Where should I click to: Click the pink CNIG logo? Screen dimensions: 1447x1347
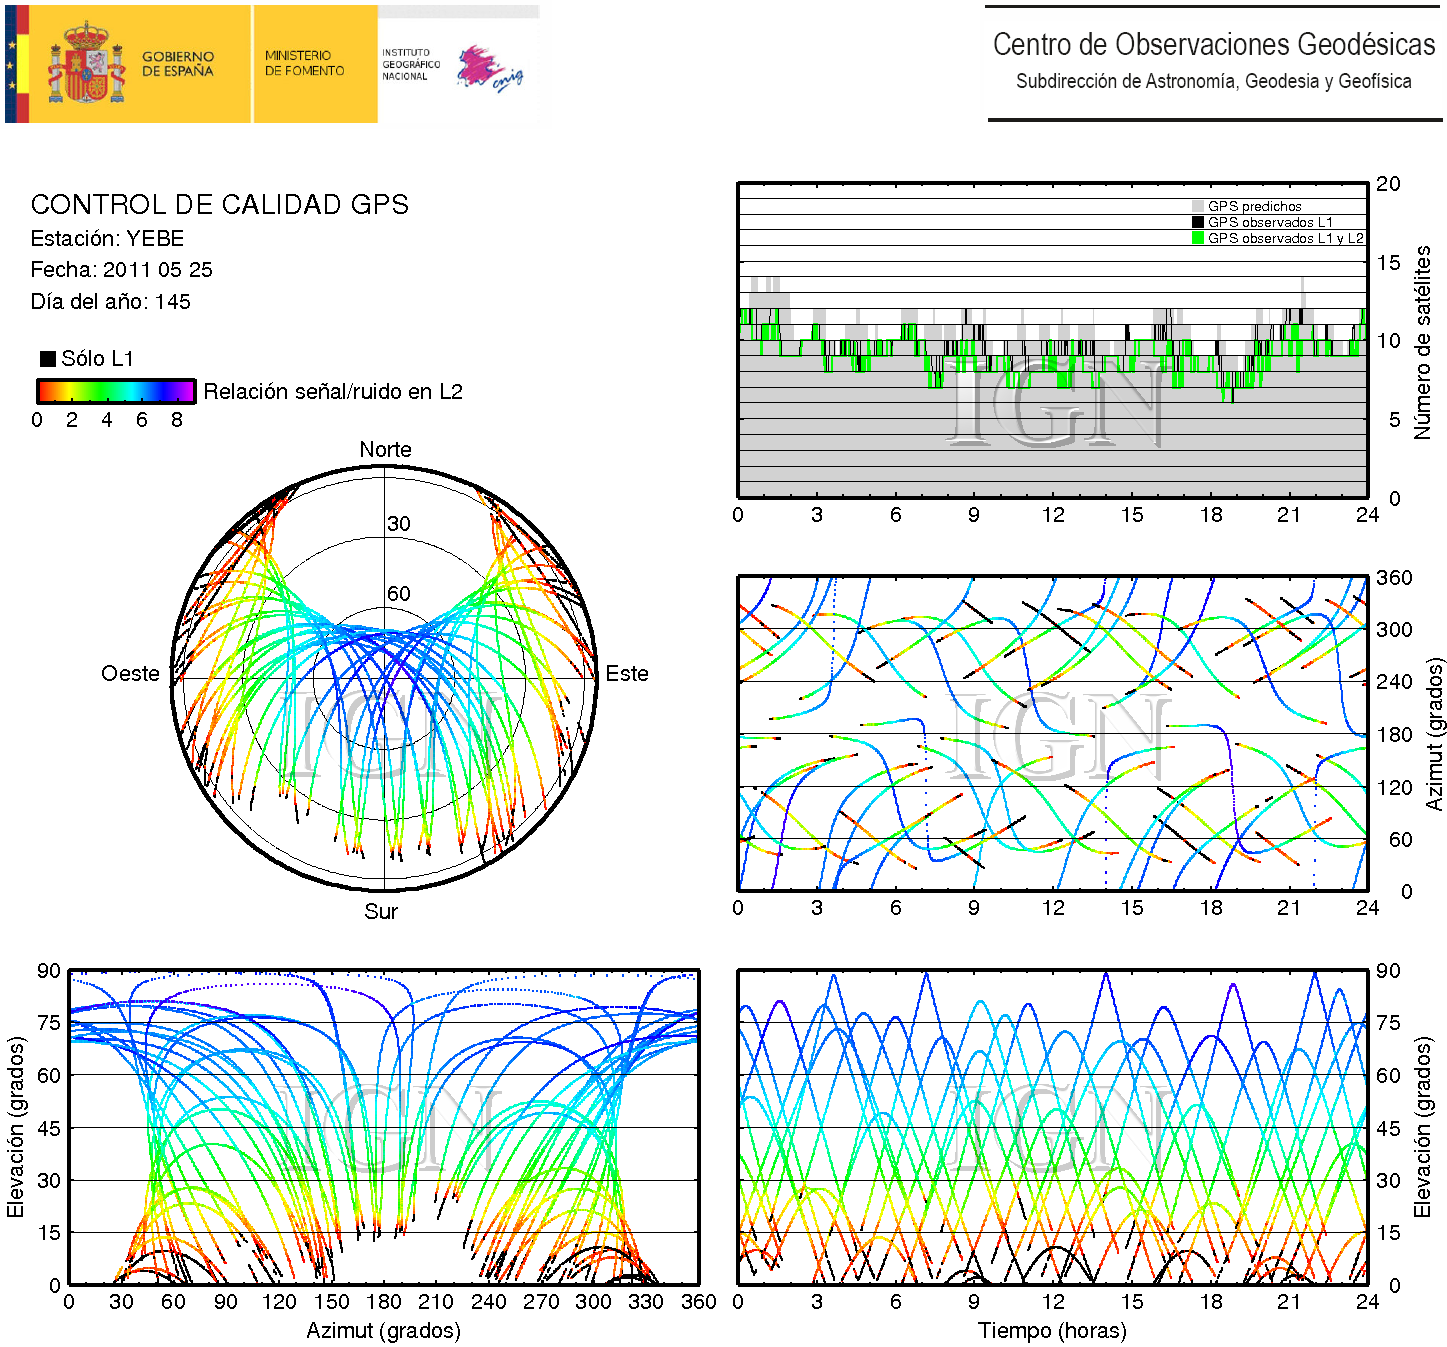coord(488,68)
